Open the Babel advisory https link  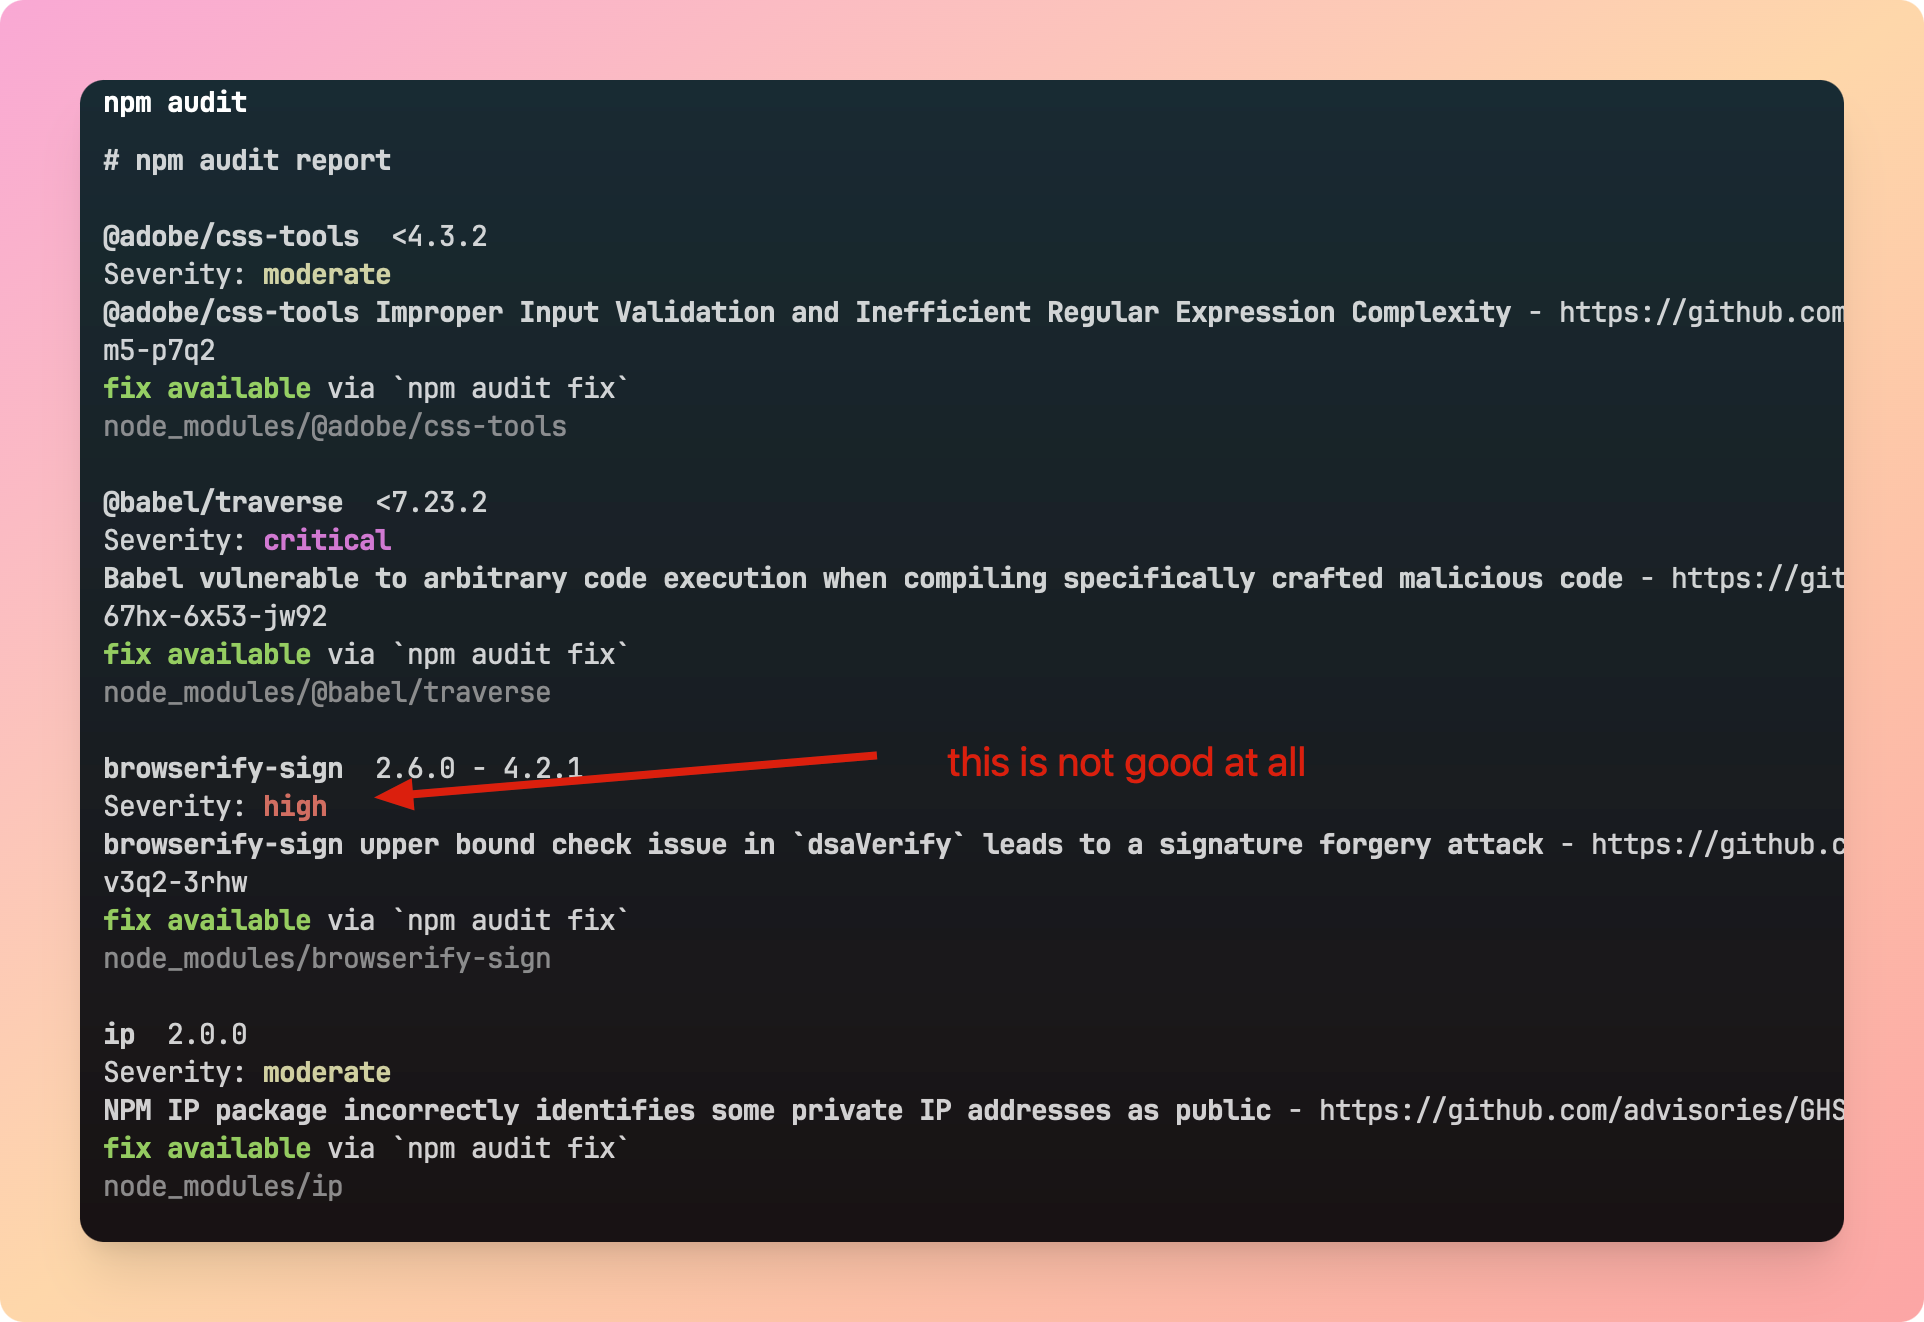(x=1756, y=578)
